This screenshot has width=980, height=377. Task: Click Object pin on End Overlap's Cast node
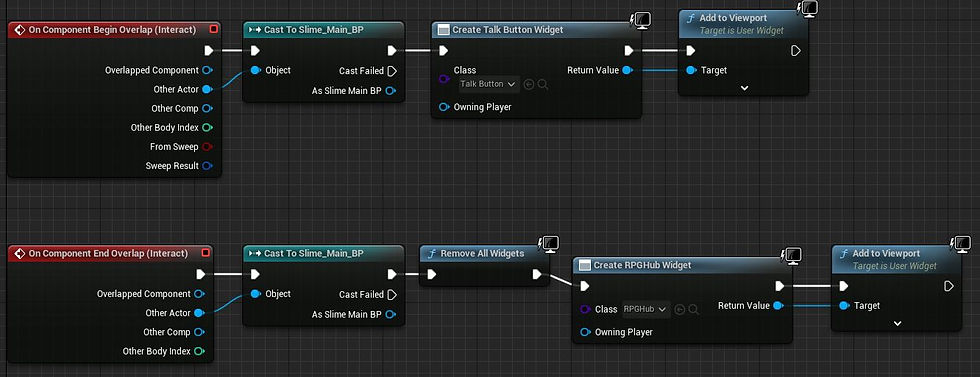[256, 294]
